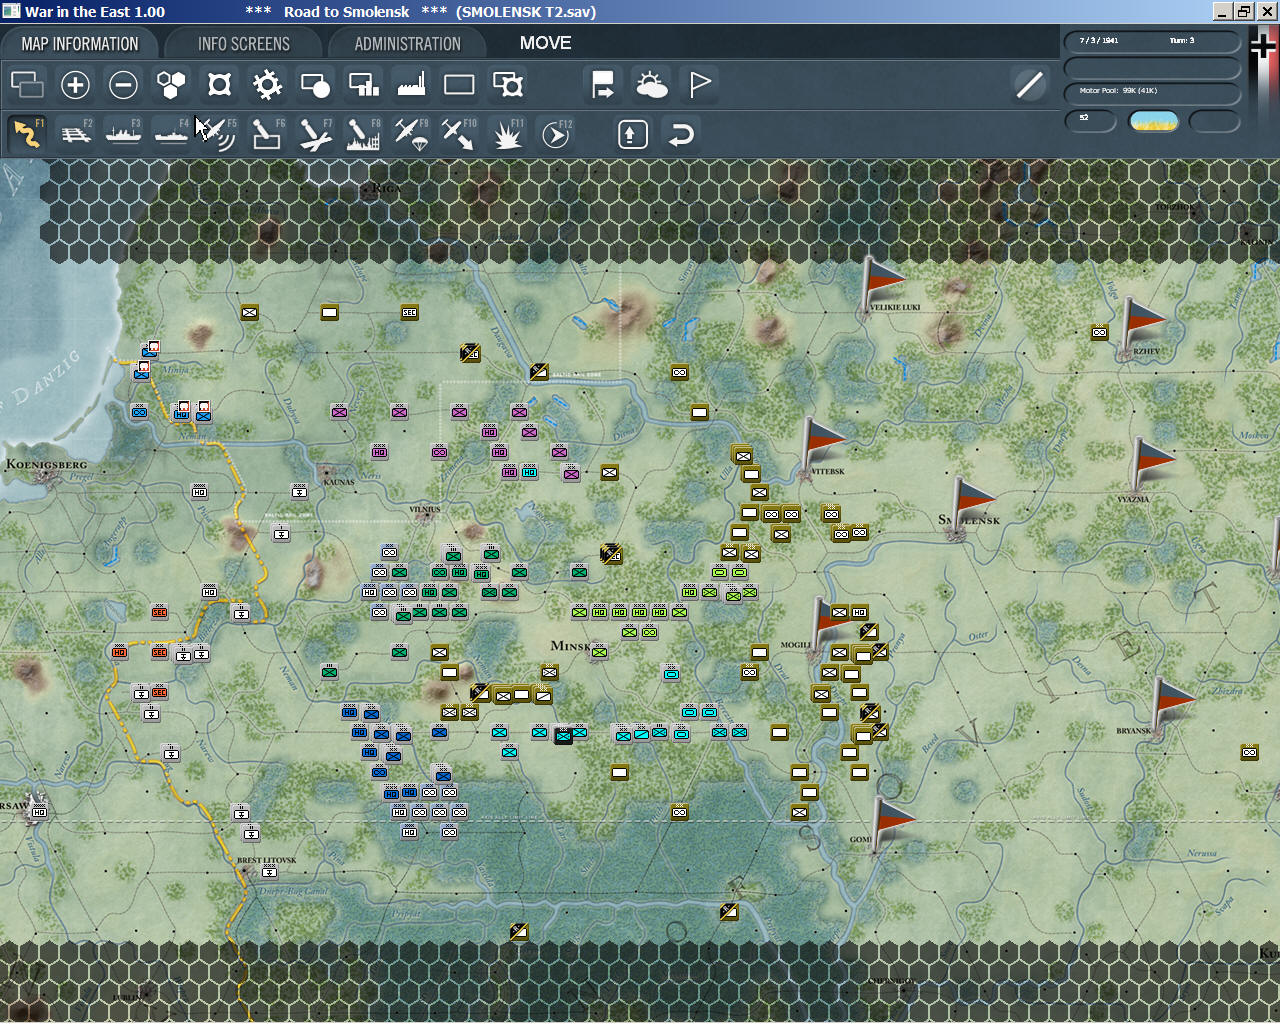The height and width of the screenshot is (1024, 1280).
Task: Click the date 7/3/1941
Action: (1099, 41)
